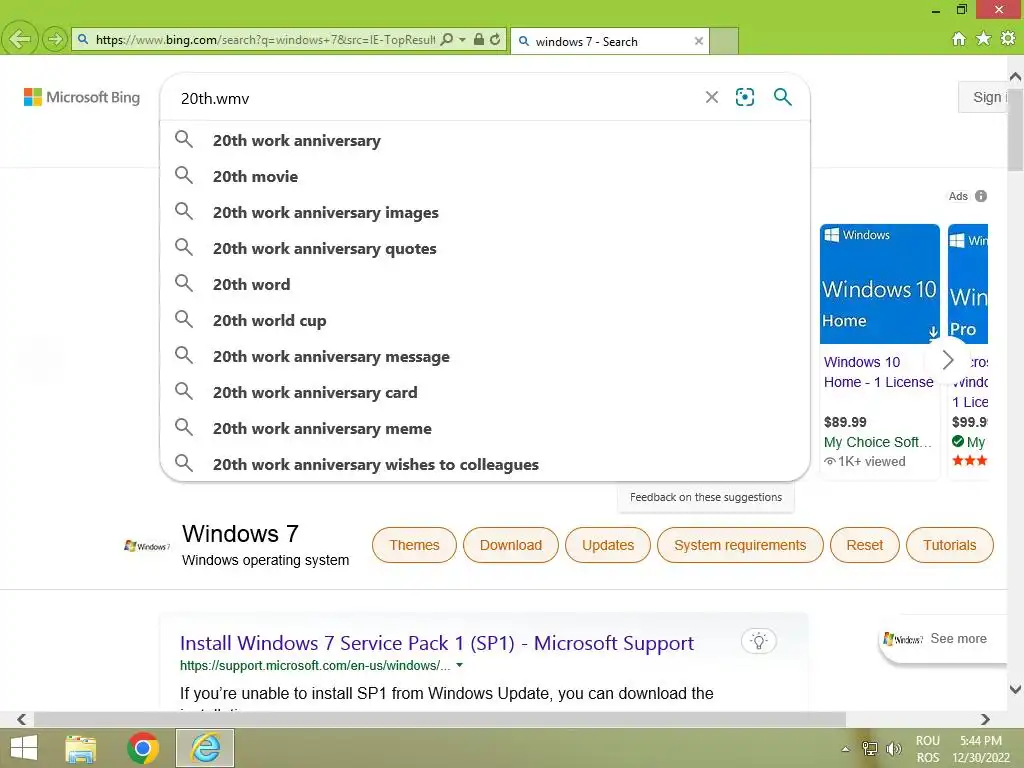The height and width of the screenshot is (768, 1024).
Task: Choose suggestion '20th work anniversary message'
Action: click(485, 357)
